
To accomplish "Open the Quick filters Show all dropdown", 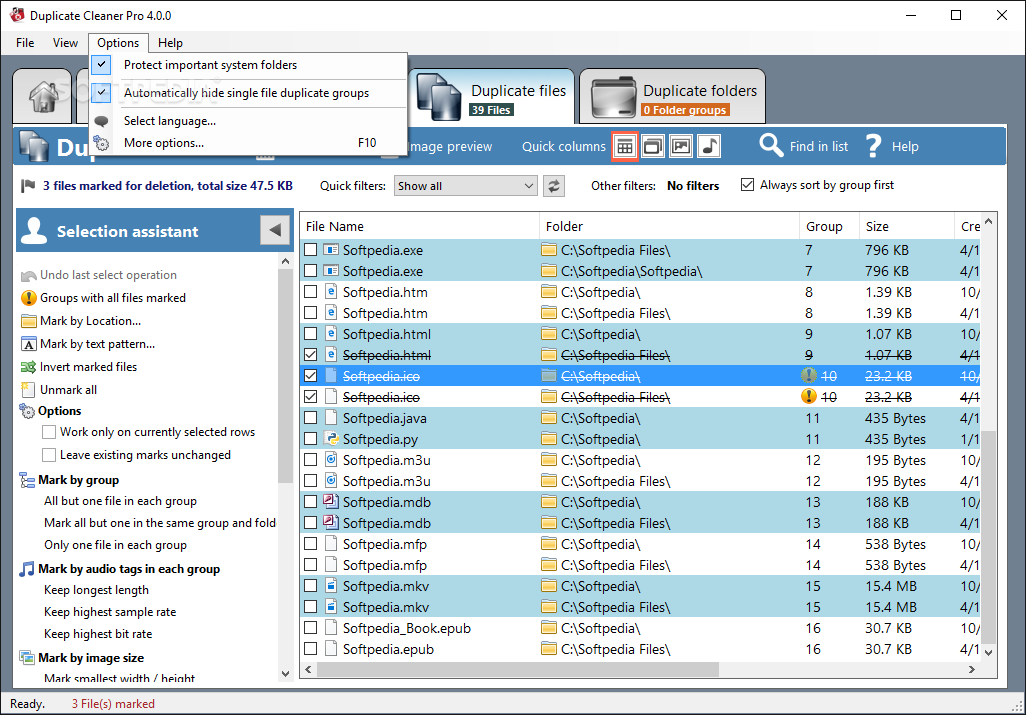I will [465, 186].
